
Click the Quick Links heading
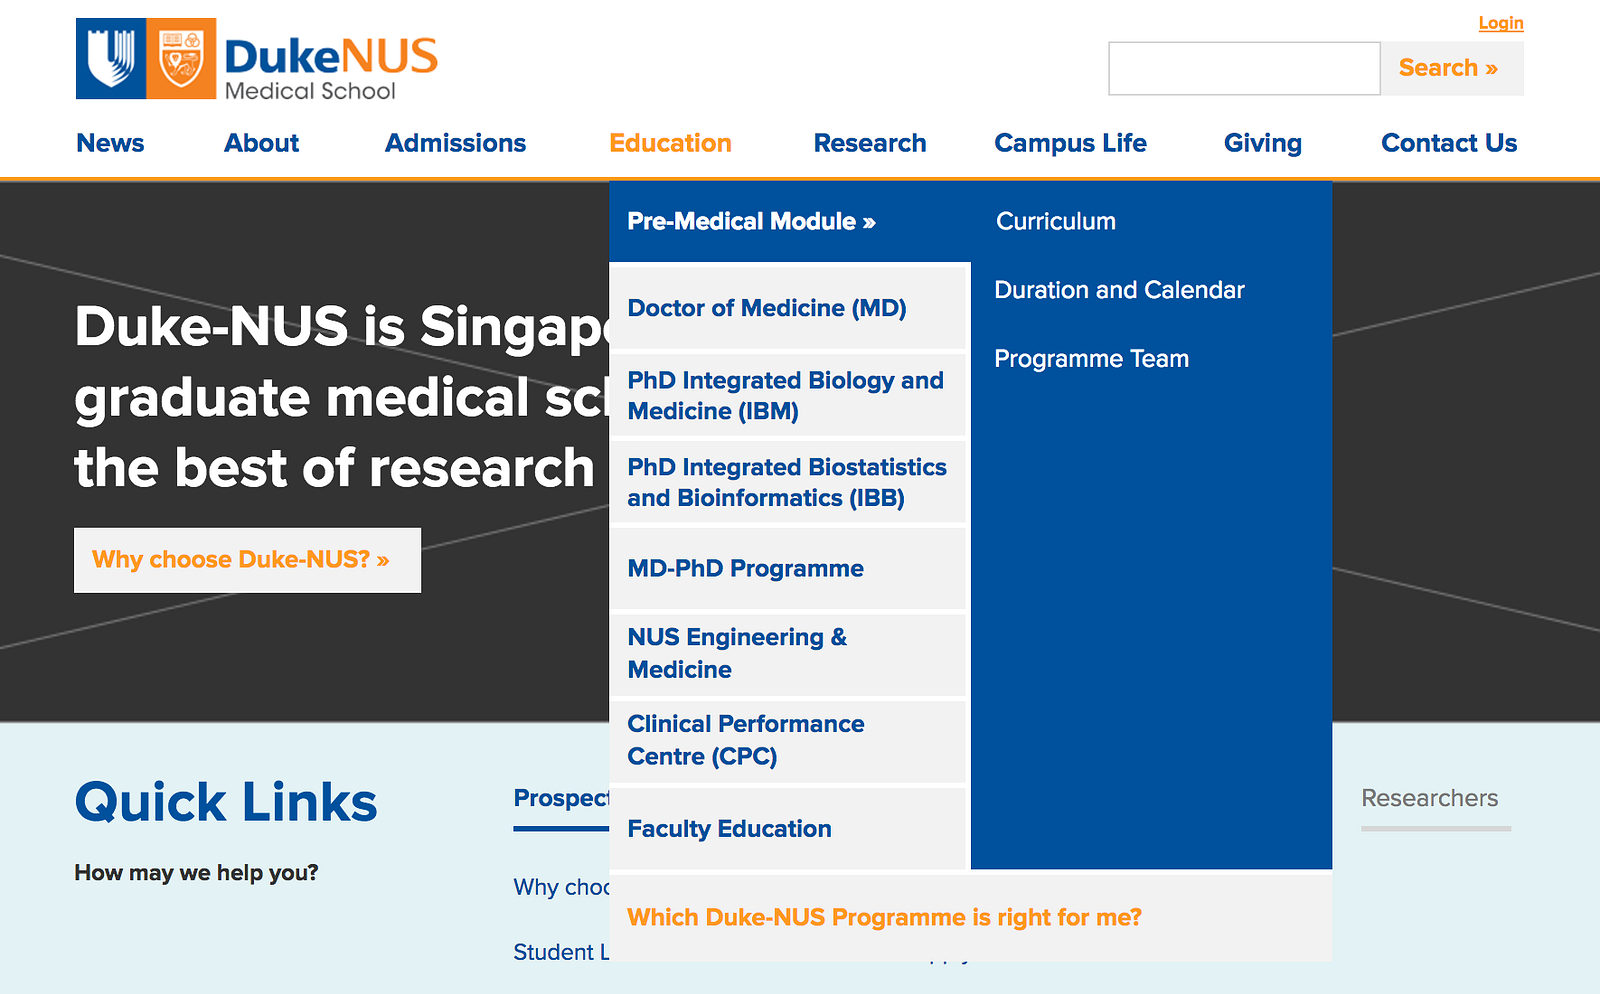pos(226,802)
